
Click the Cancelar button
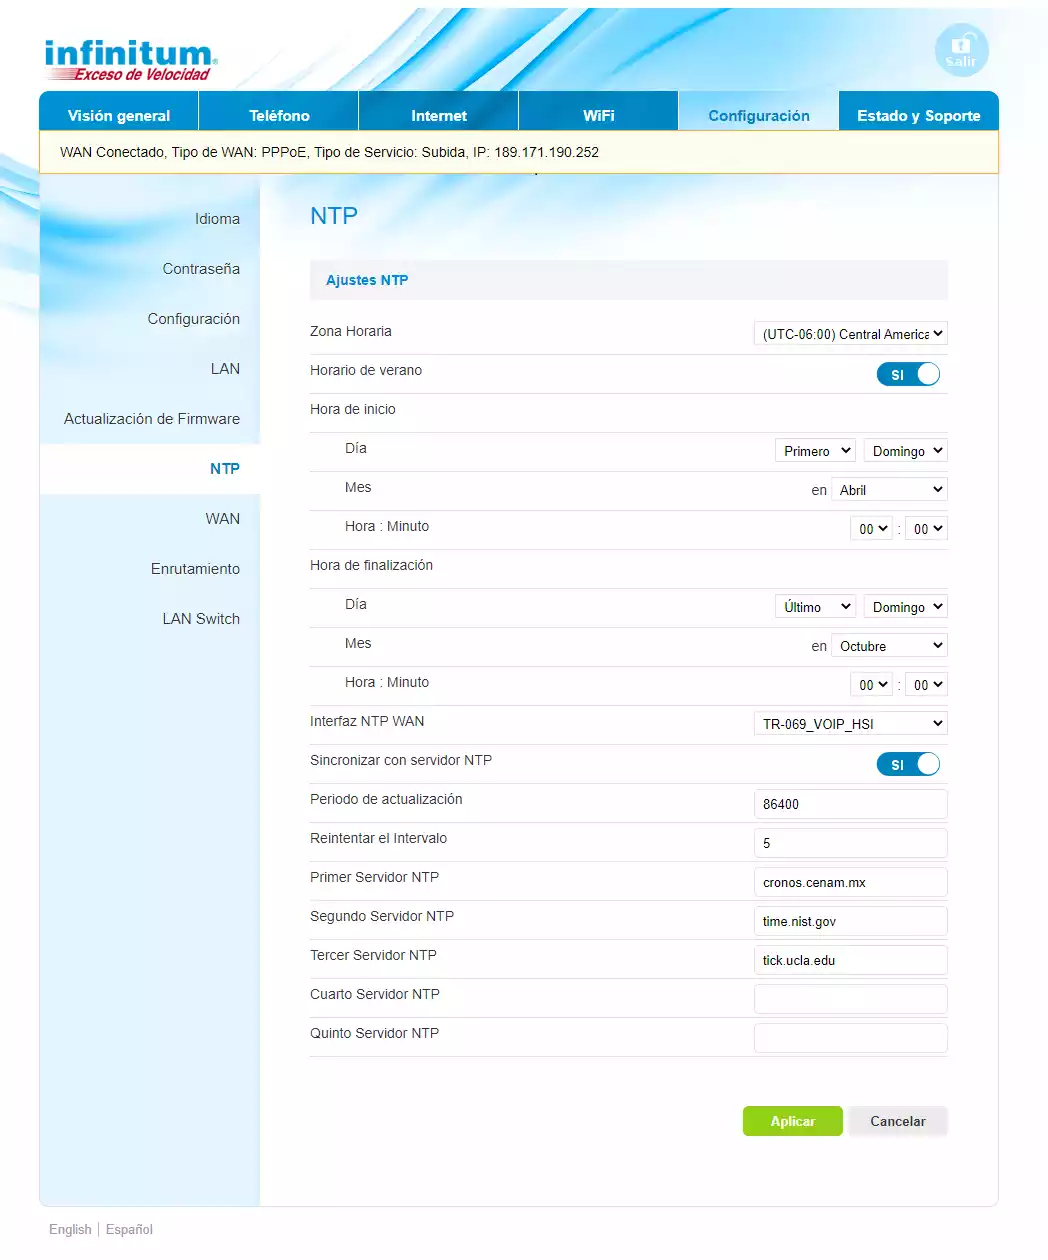[897, 1121]
